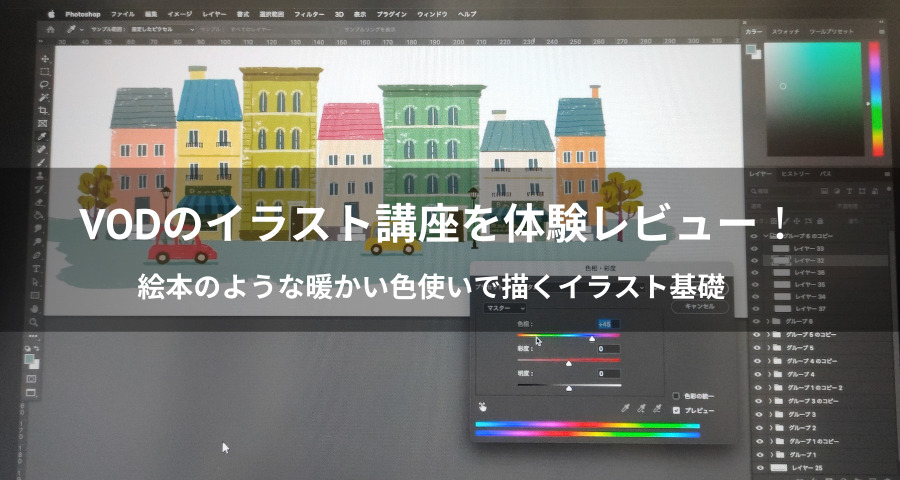Hide layer レイヤー 33 via eye icon

click(x=755, y=249)
